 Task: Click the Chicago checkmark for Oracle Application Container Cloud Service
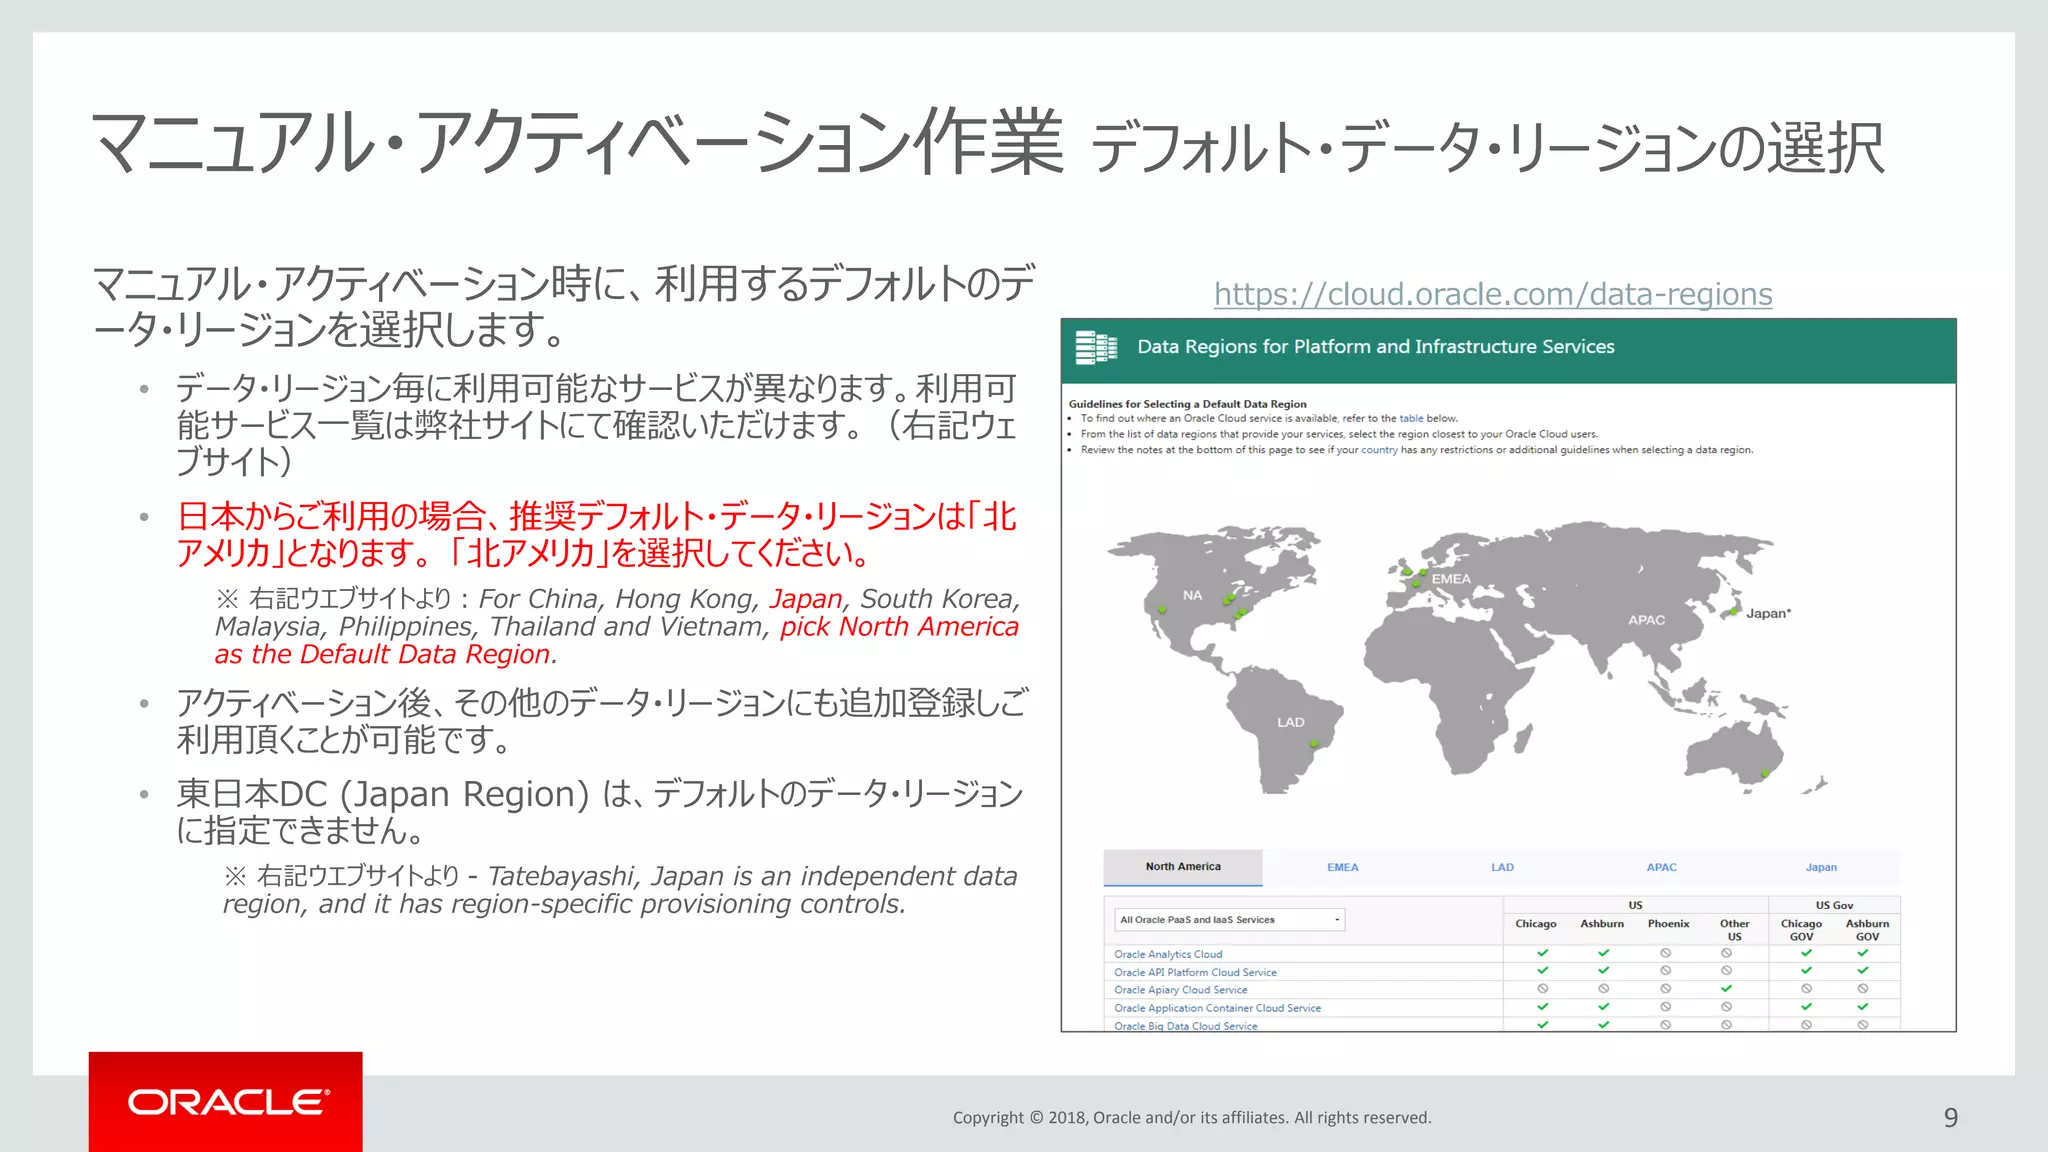pos(1542,1006)
